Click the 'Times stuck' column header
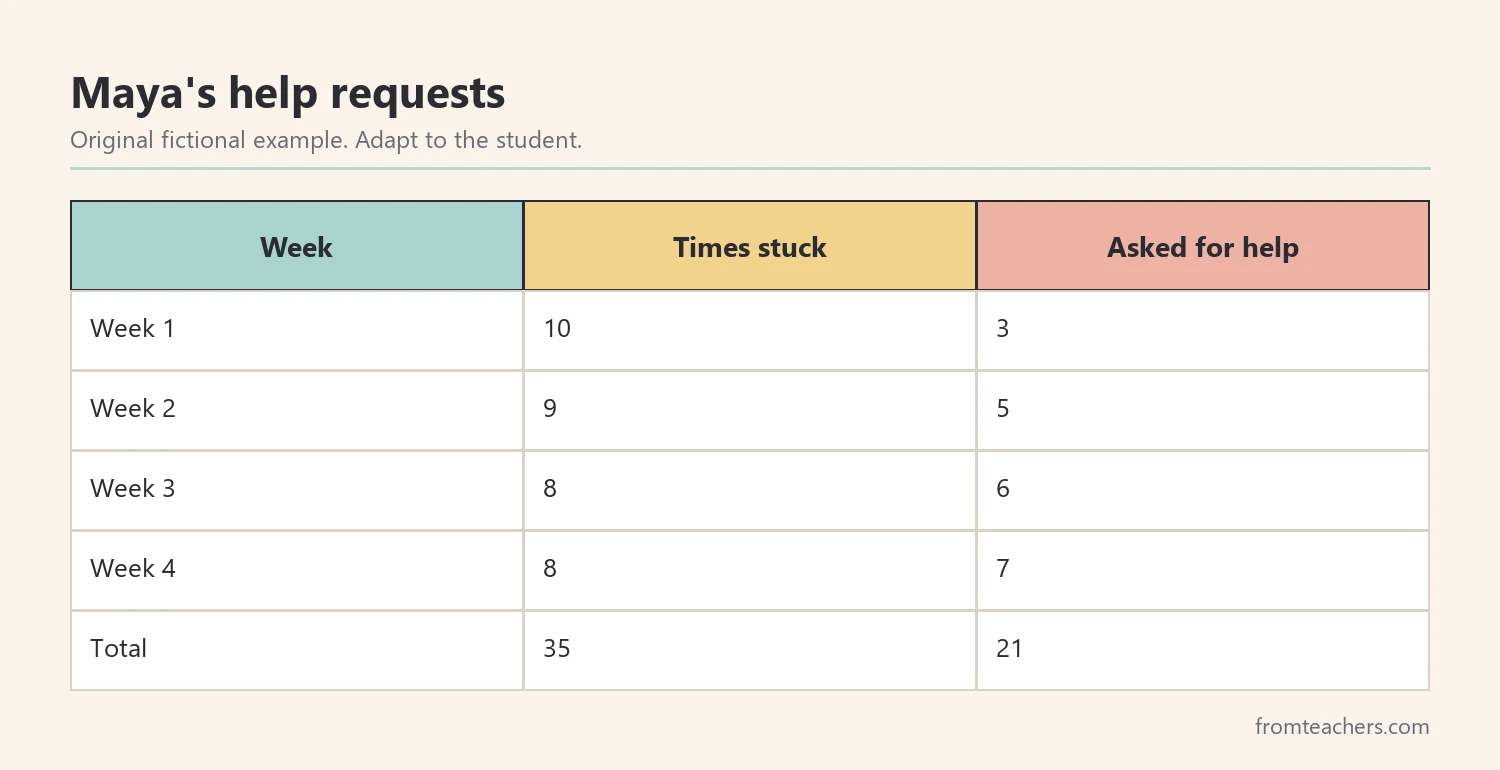This screenshot has height=770, width=1500. pyautogui.click(x=750, y=247)
